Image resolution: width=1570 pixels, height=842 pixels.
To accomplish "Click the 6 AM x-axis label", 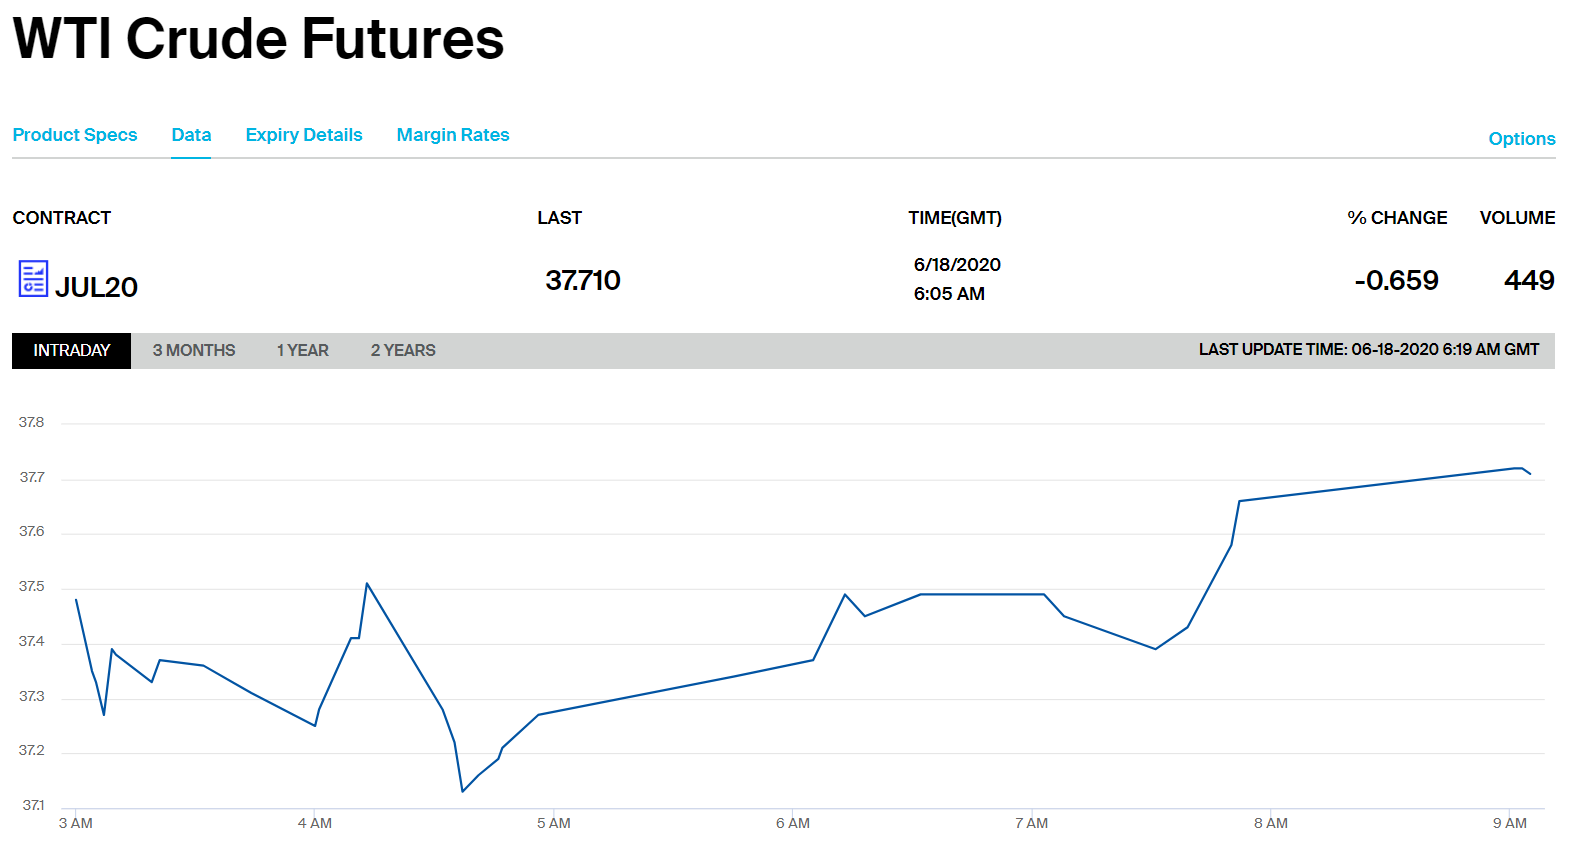I will (793, 823).
